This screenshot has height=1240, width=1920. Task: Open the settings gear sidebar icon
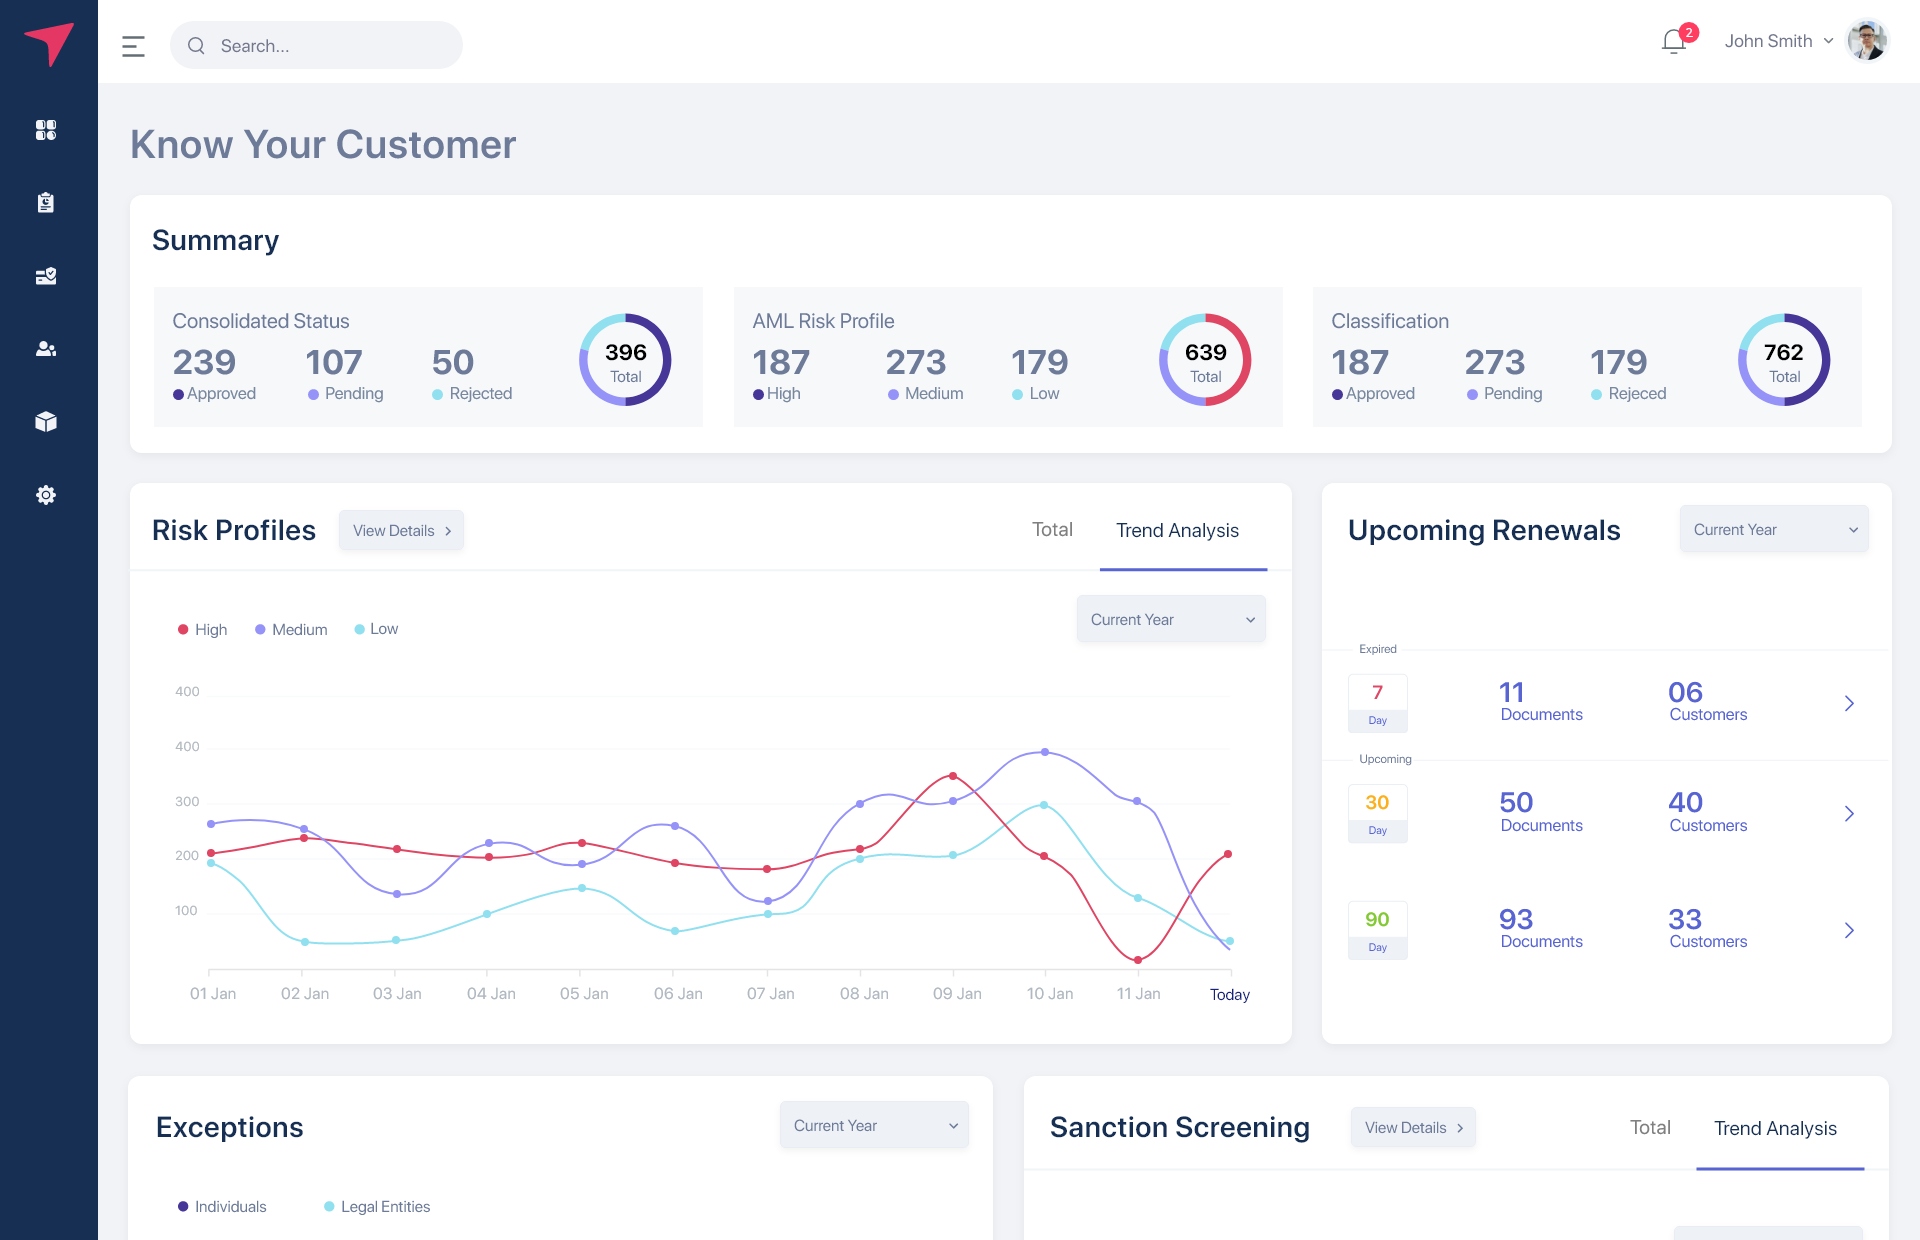click(46, 495)
